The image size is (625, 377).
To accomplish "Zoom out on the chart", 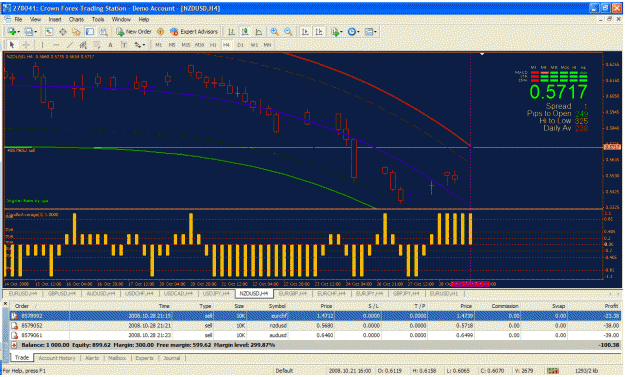I will pyautogui.click(x=288, y=31).
